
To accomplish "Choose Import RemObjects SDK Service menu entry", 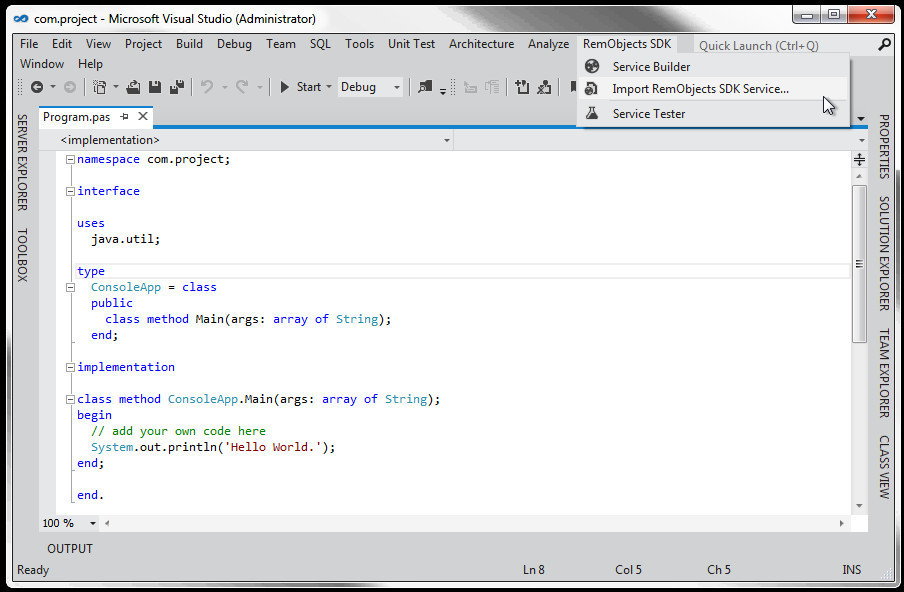I will [x=714, y=89].
